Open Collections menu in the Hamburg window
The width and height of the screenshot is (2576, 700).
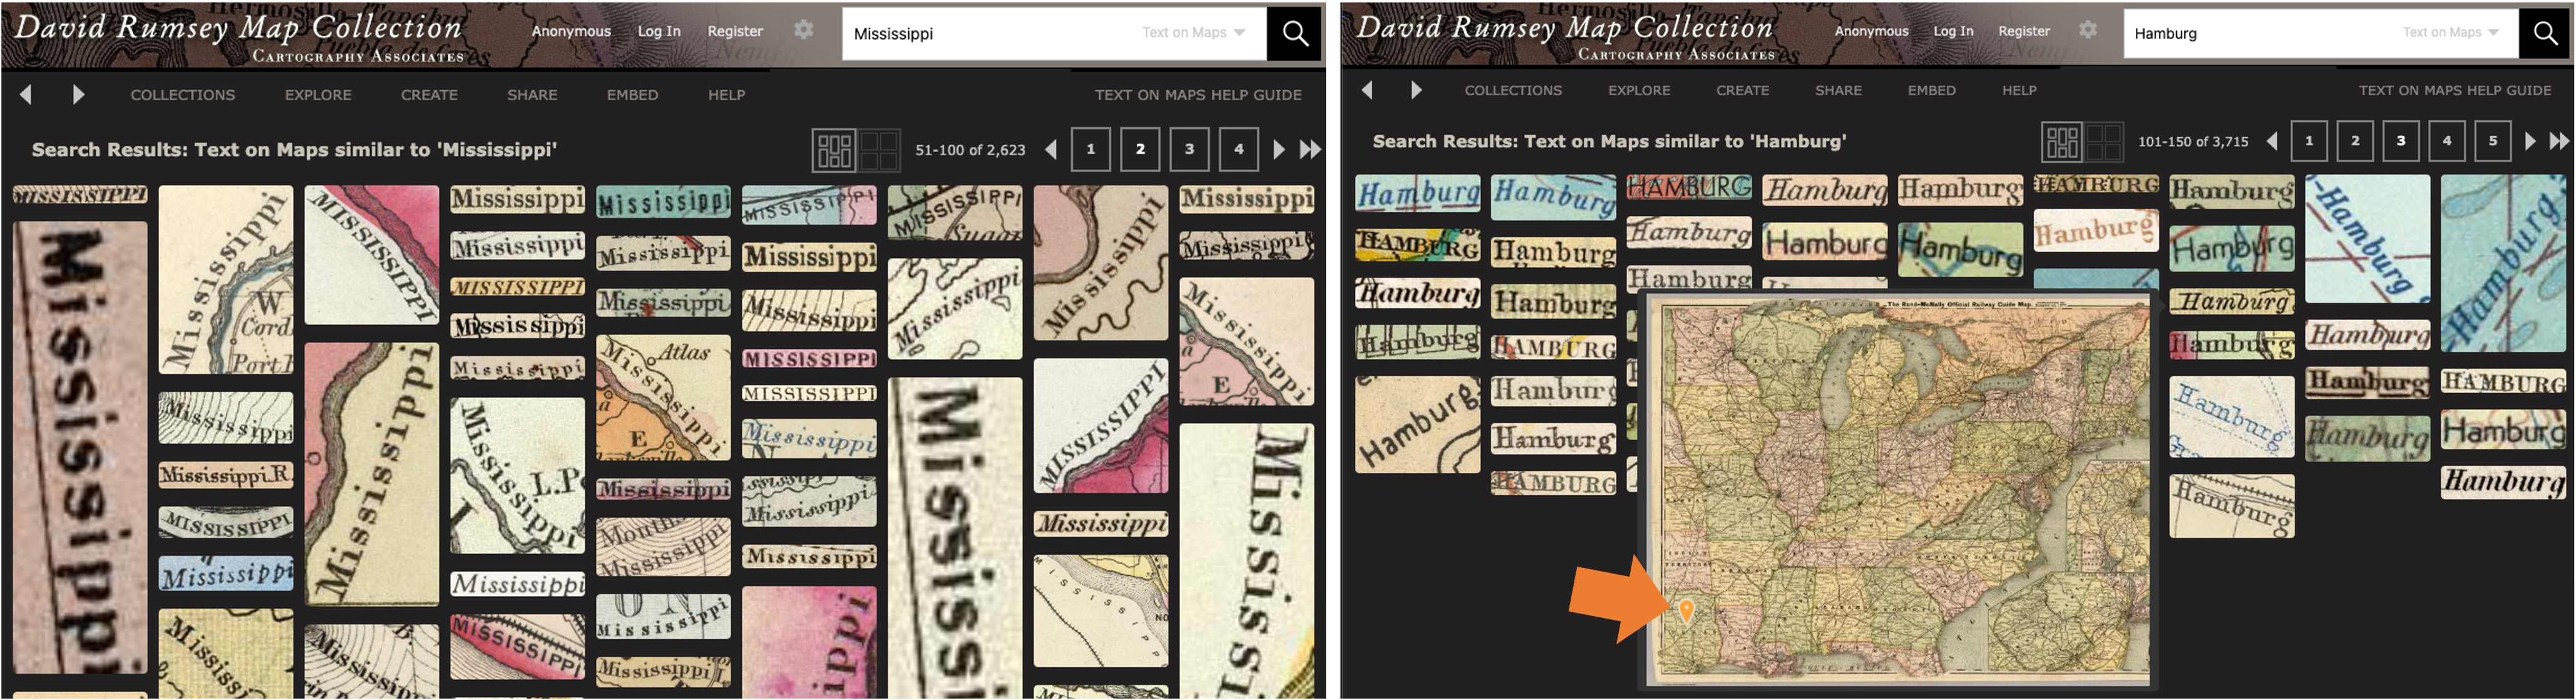[1513, 90]
